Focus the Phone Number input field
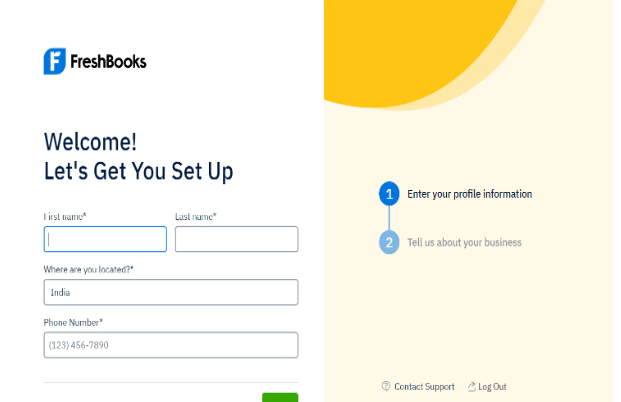The width and height of the screenshot is (621, 402). [x=171, y=345]
